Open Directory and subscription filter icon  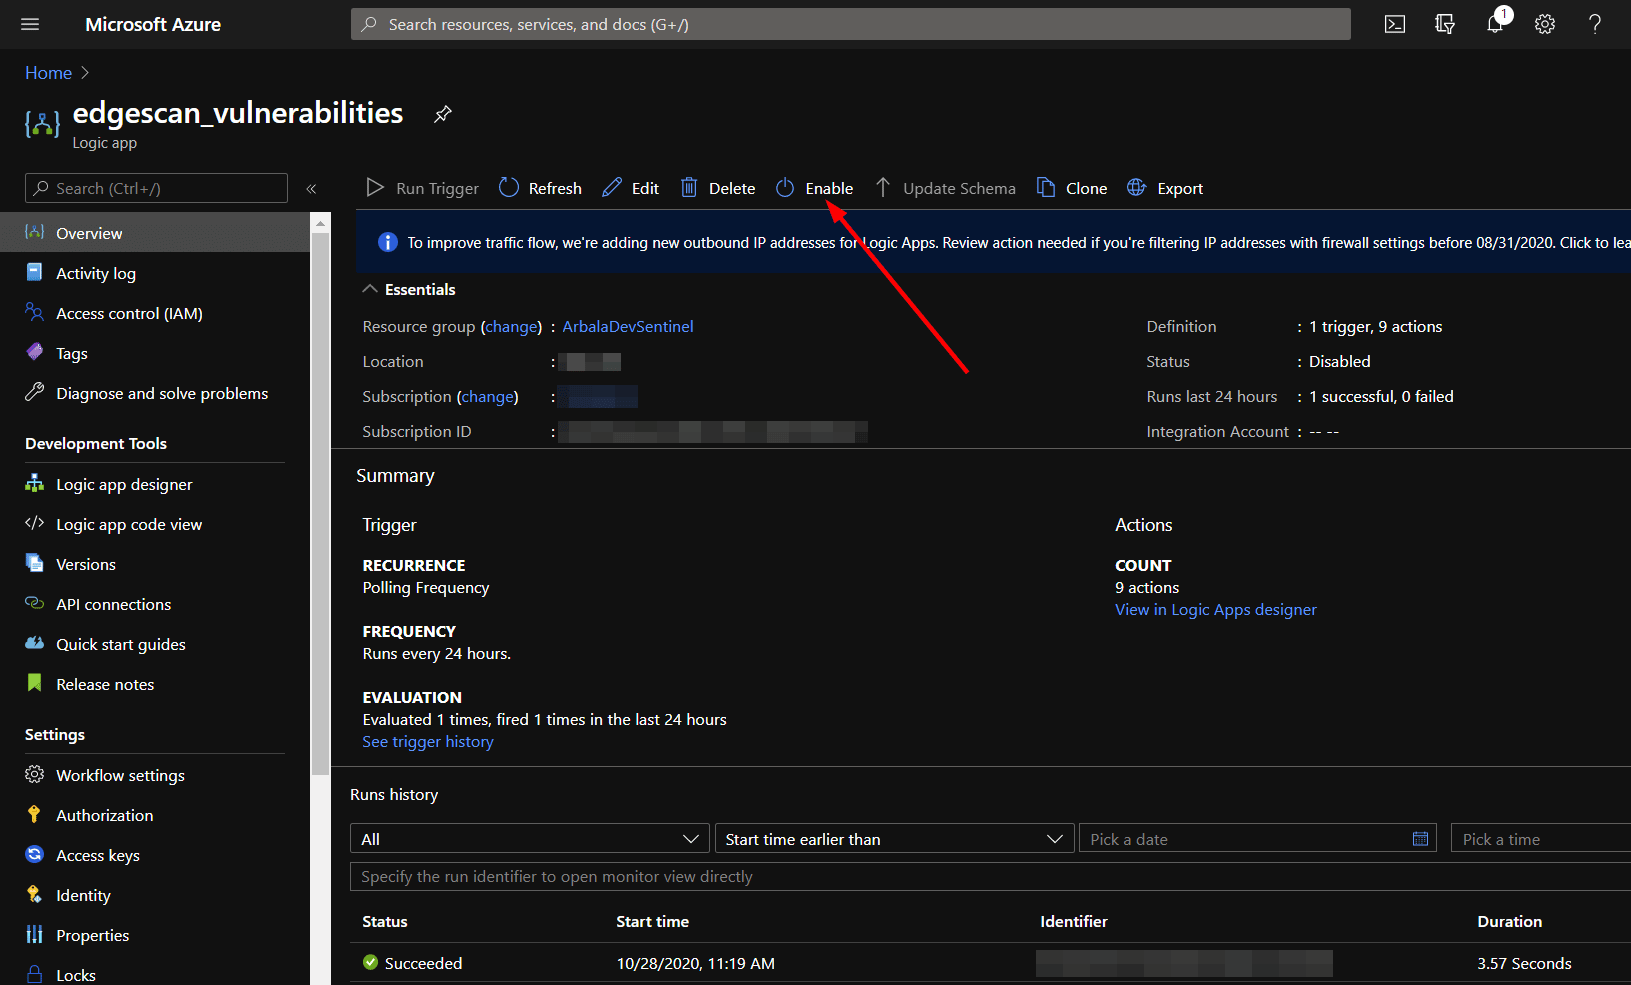pos(1445,24)
